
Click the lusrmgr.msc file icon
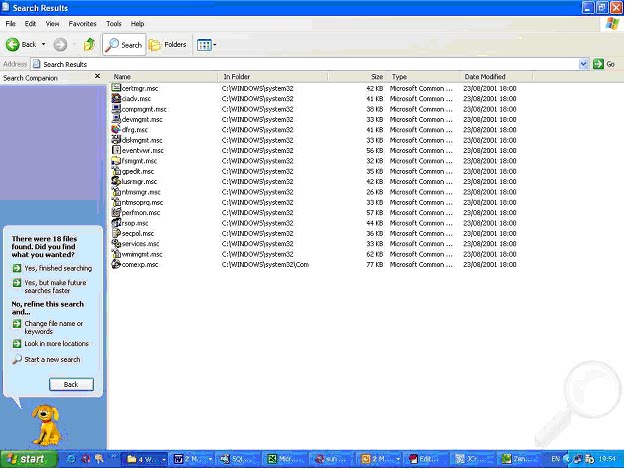(x=116, y=181)
